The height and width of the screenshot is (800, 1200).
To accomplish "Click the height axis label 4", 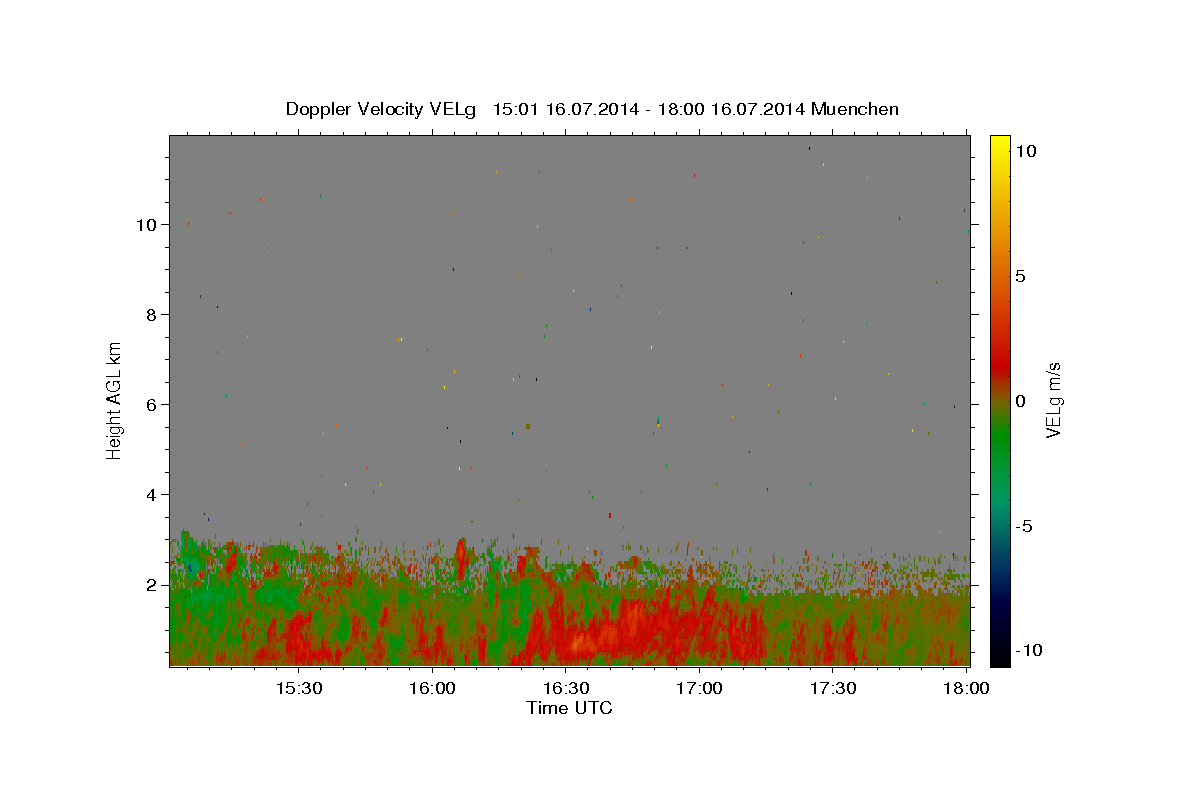I will pyautogui.click(x=152, y=495).
